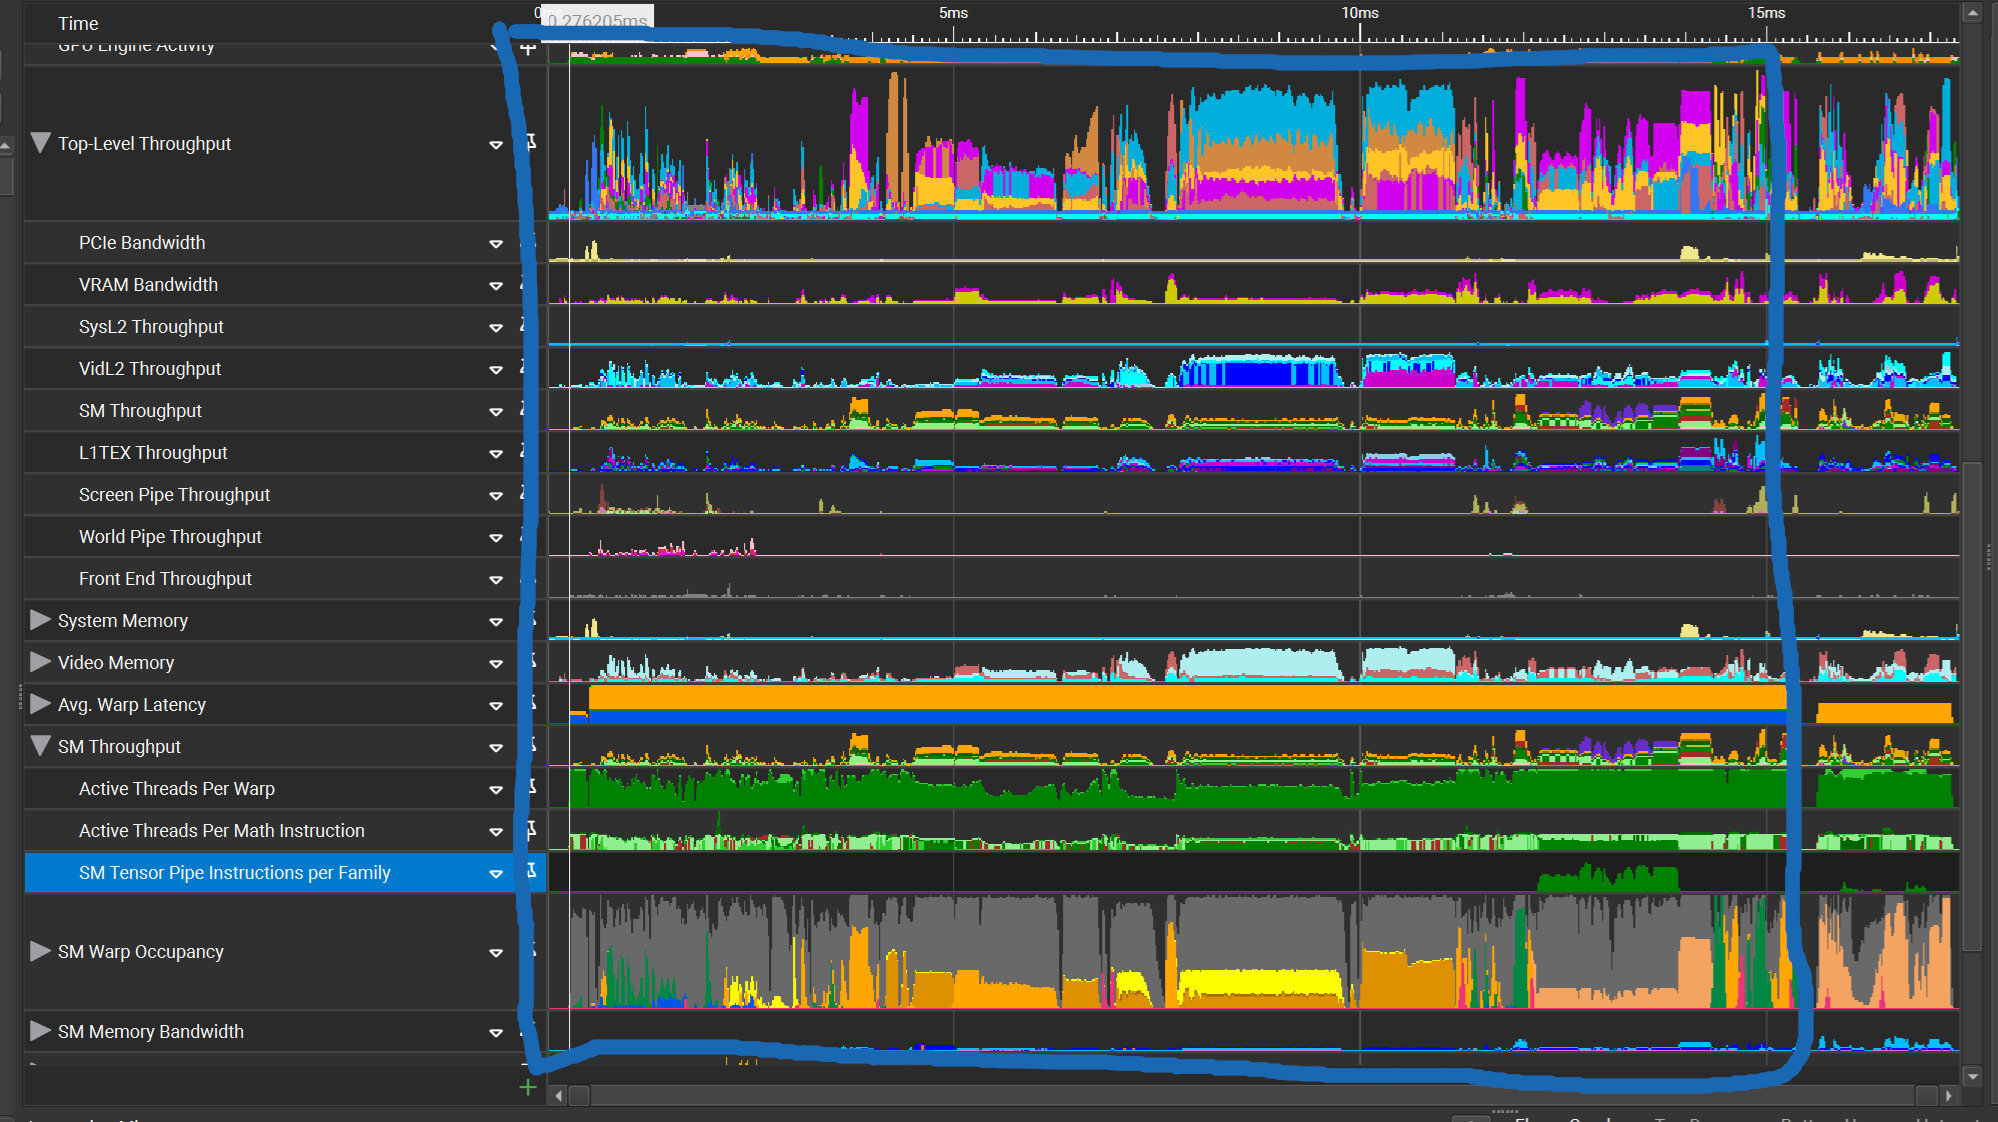Pin the SM Tensor Pipe Instructions per Family row

click(x=531, y=872)
